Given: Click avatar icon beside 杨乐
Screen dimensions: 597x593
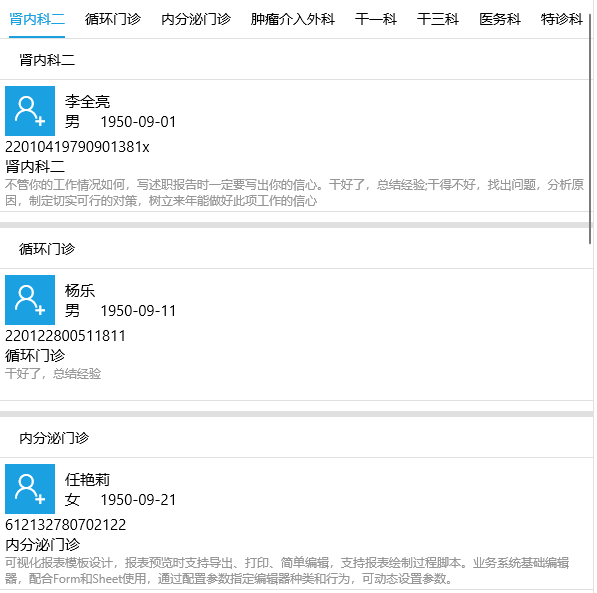Looking at the screenshot, I should (x=30, y=300).
